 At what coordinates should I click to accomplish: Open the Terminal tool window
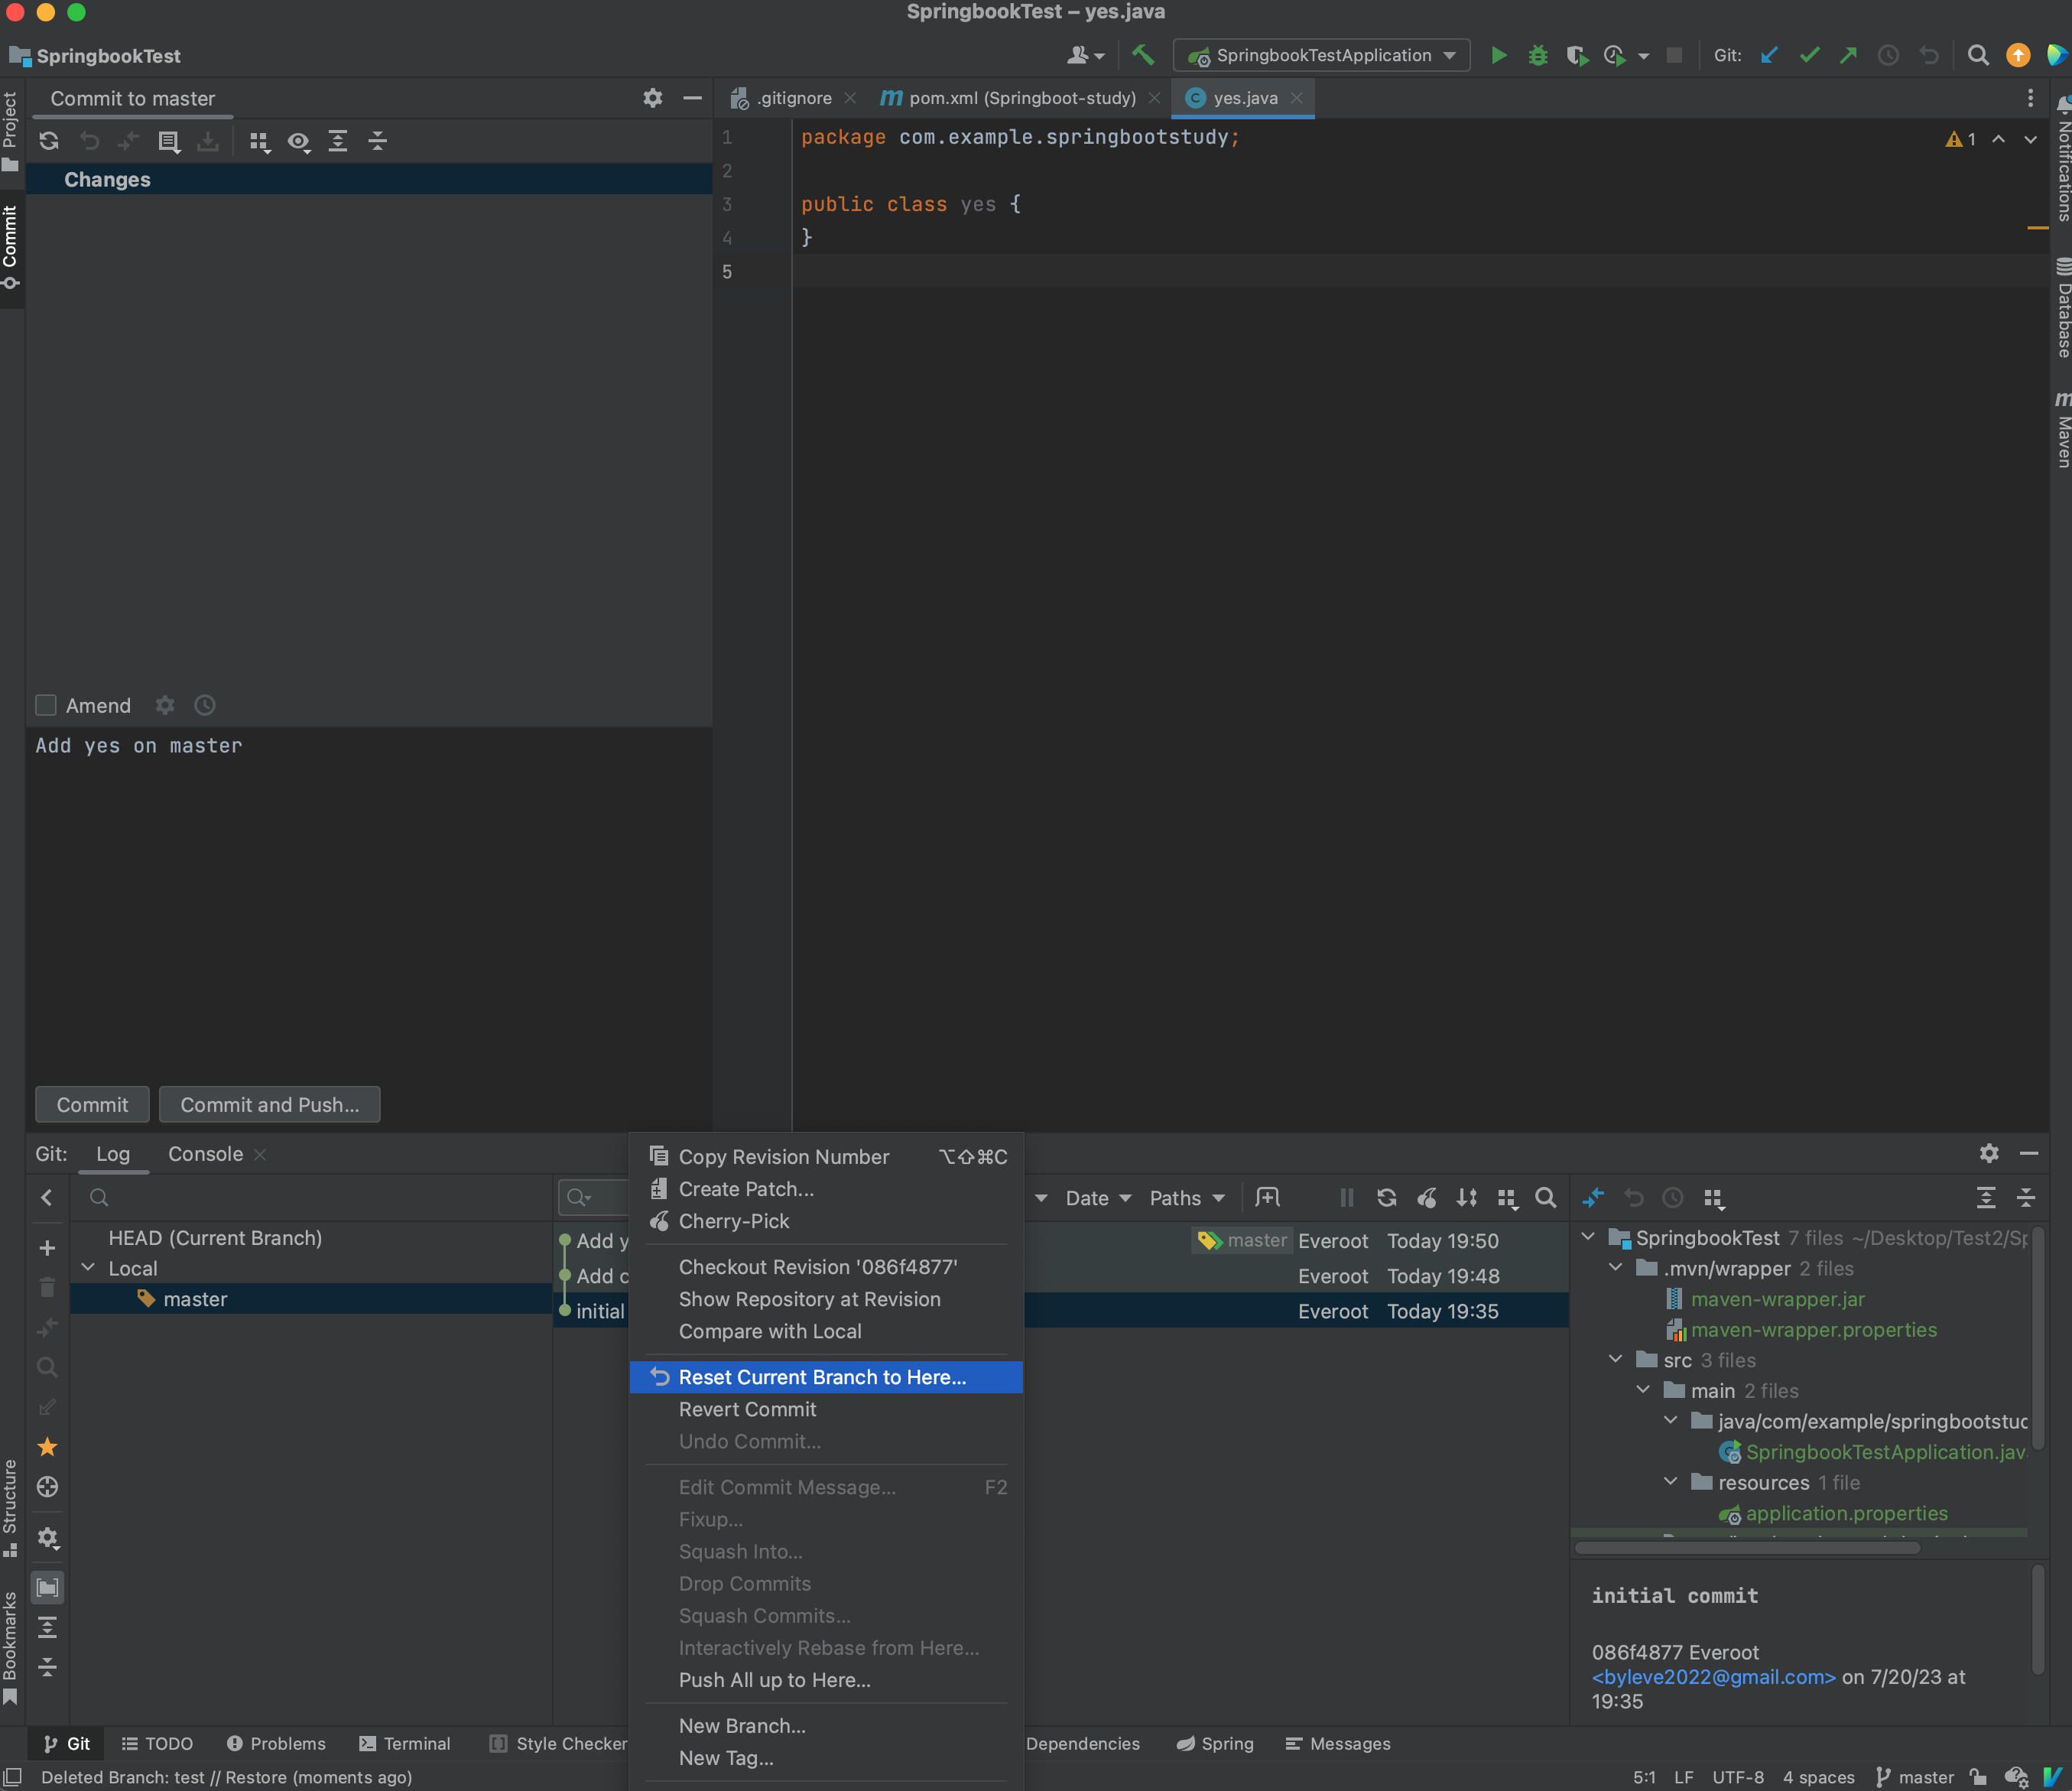tap(404, 1743)
